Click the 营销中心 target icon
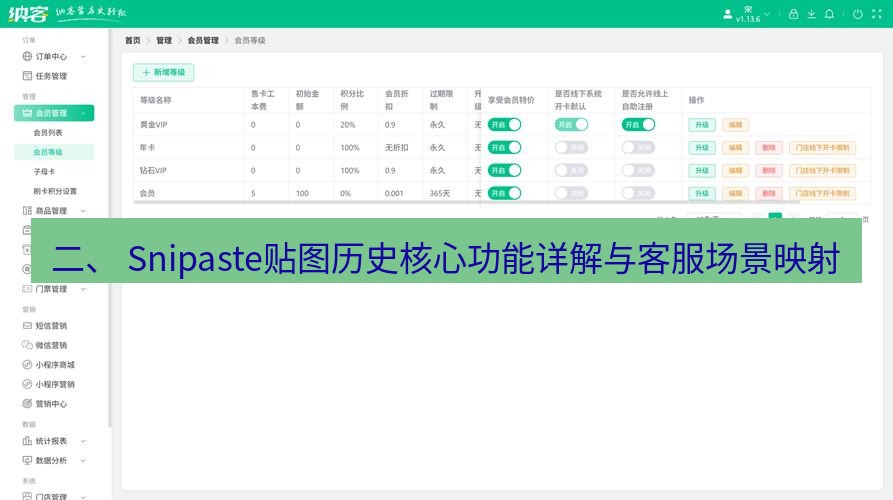 click(x=27, y=404)
